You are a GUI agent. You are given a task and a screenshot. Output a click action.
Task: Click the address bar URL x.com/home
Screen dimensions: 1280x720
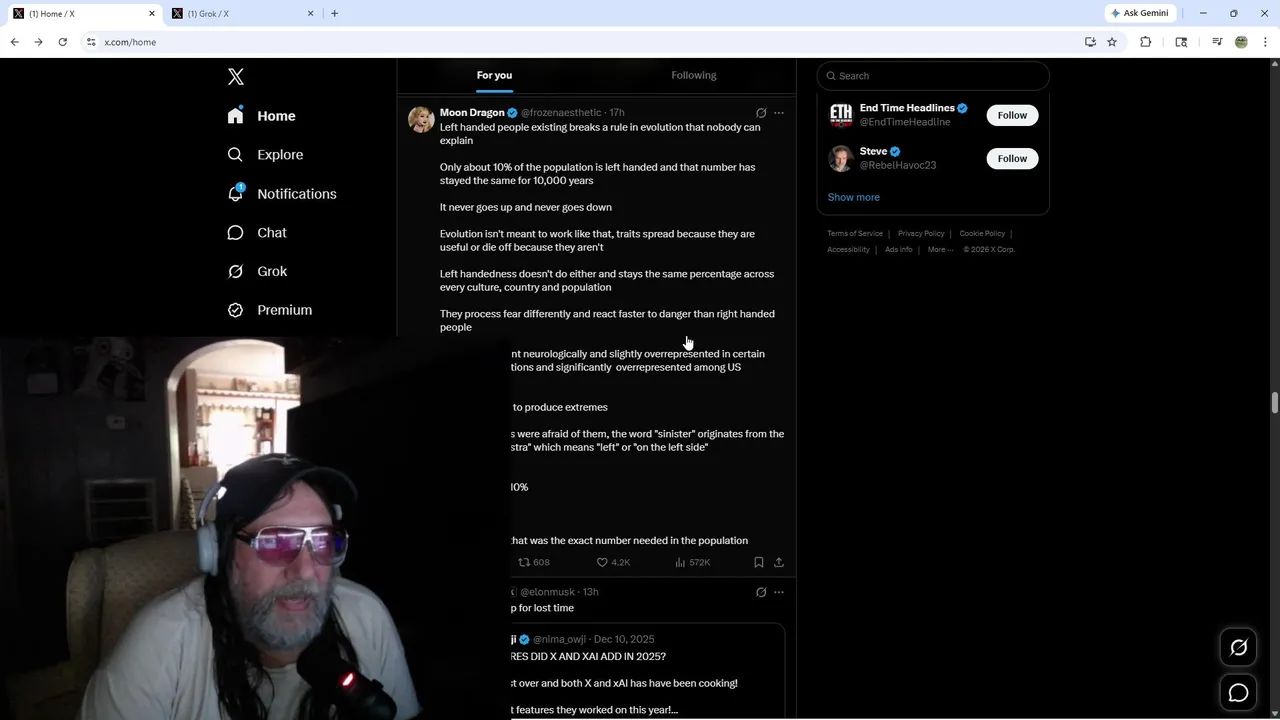130,42
